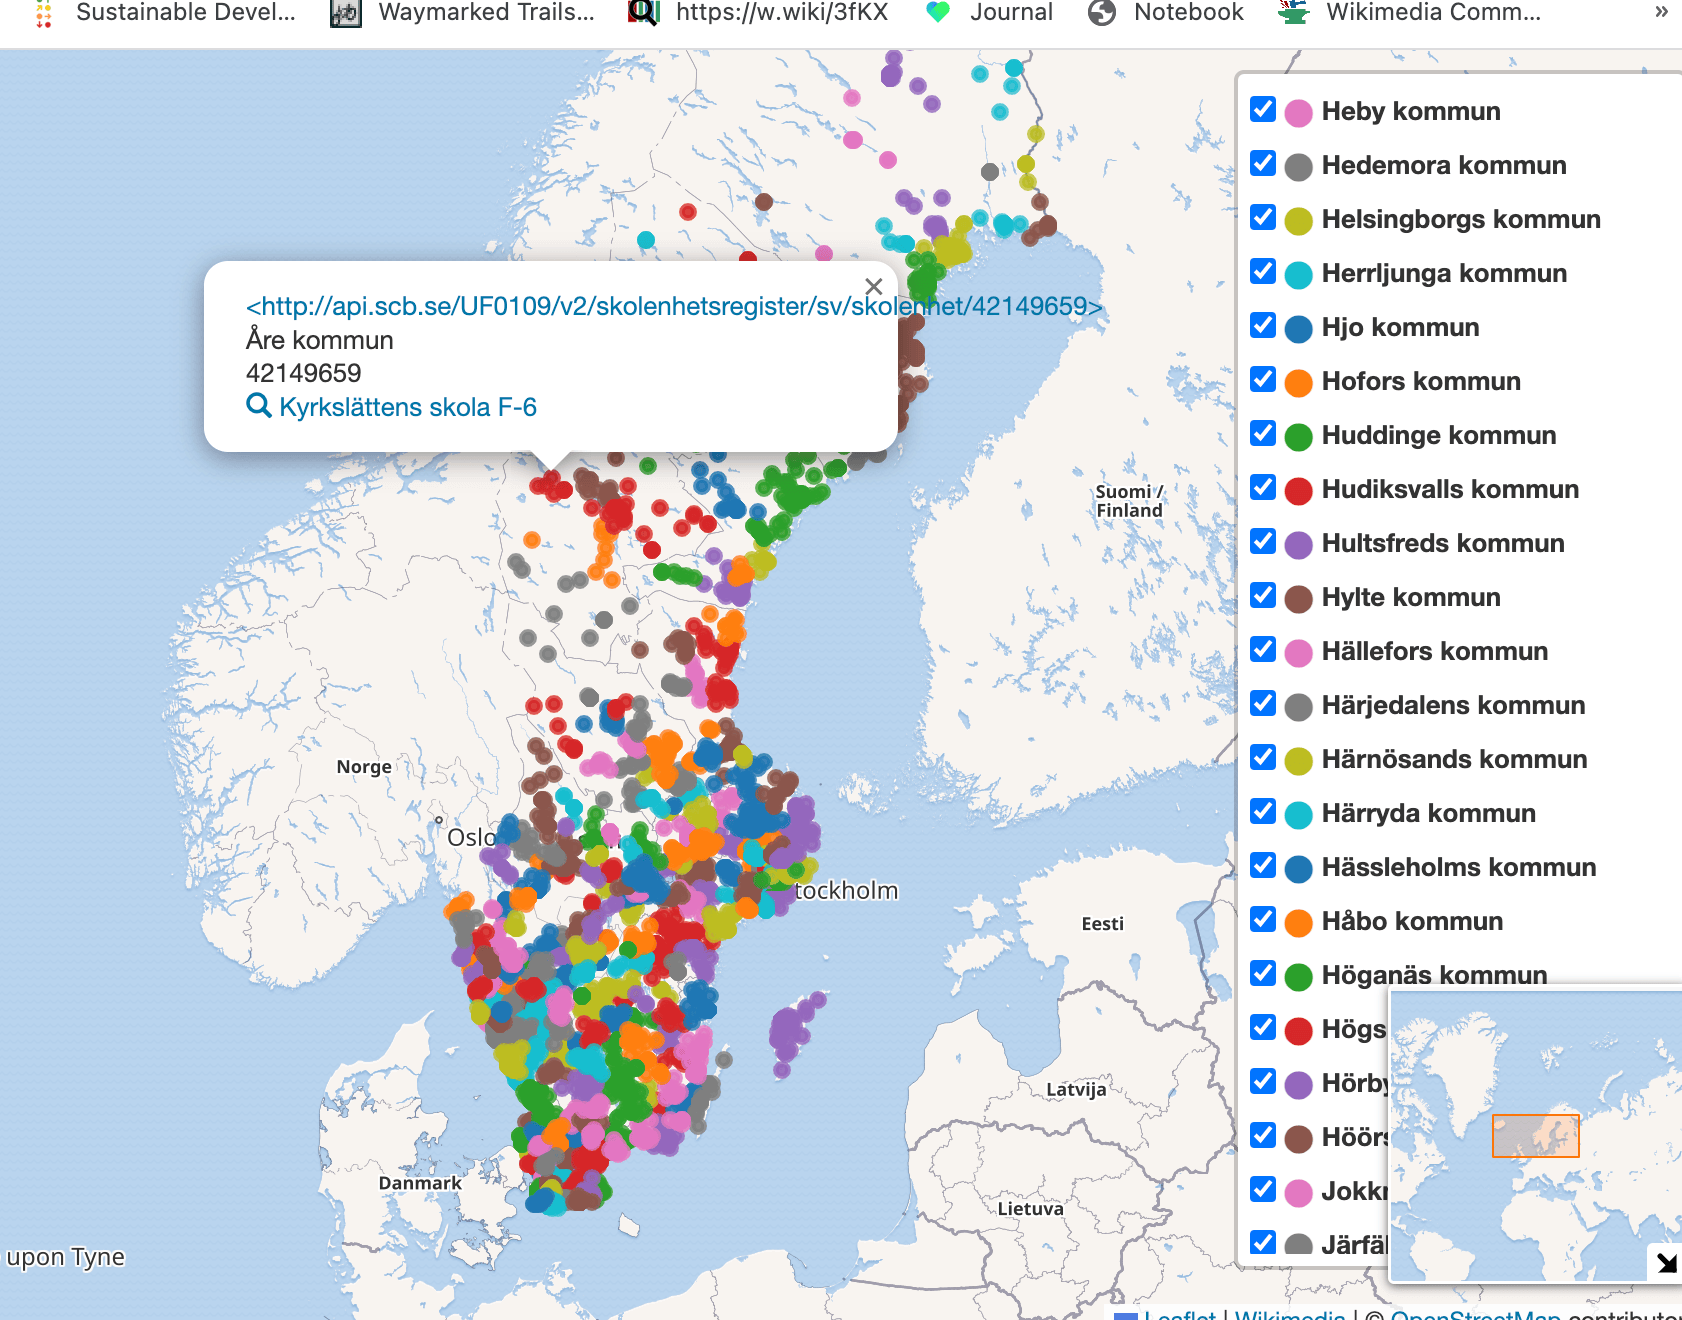
Task: Select the Hässleholms kommun legend label
Action: click(1458, 867)
